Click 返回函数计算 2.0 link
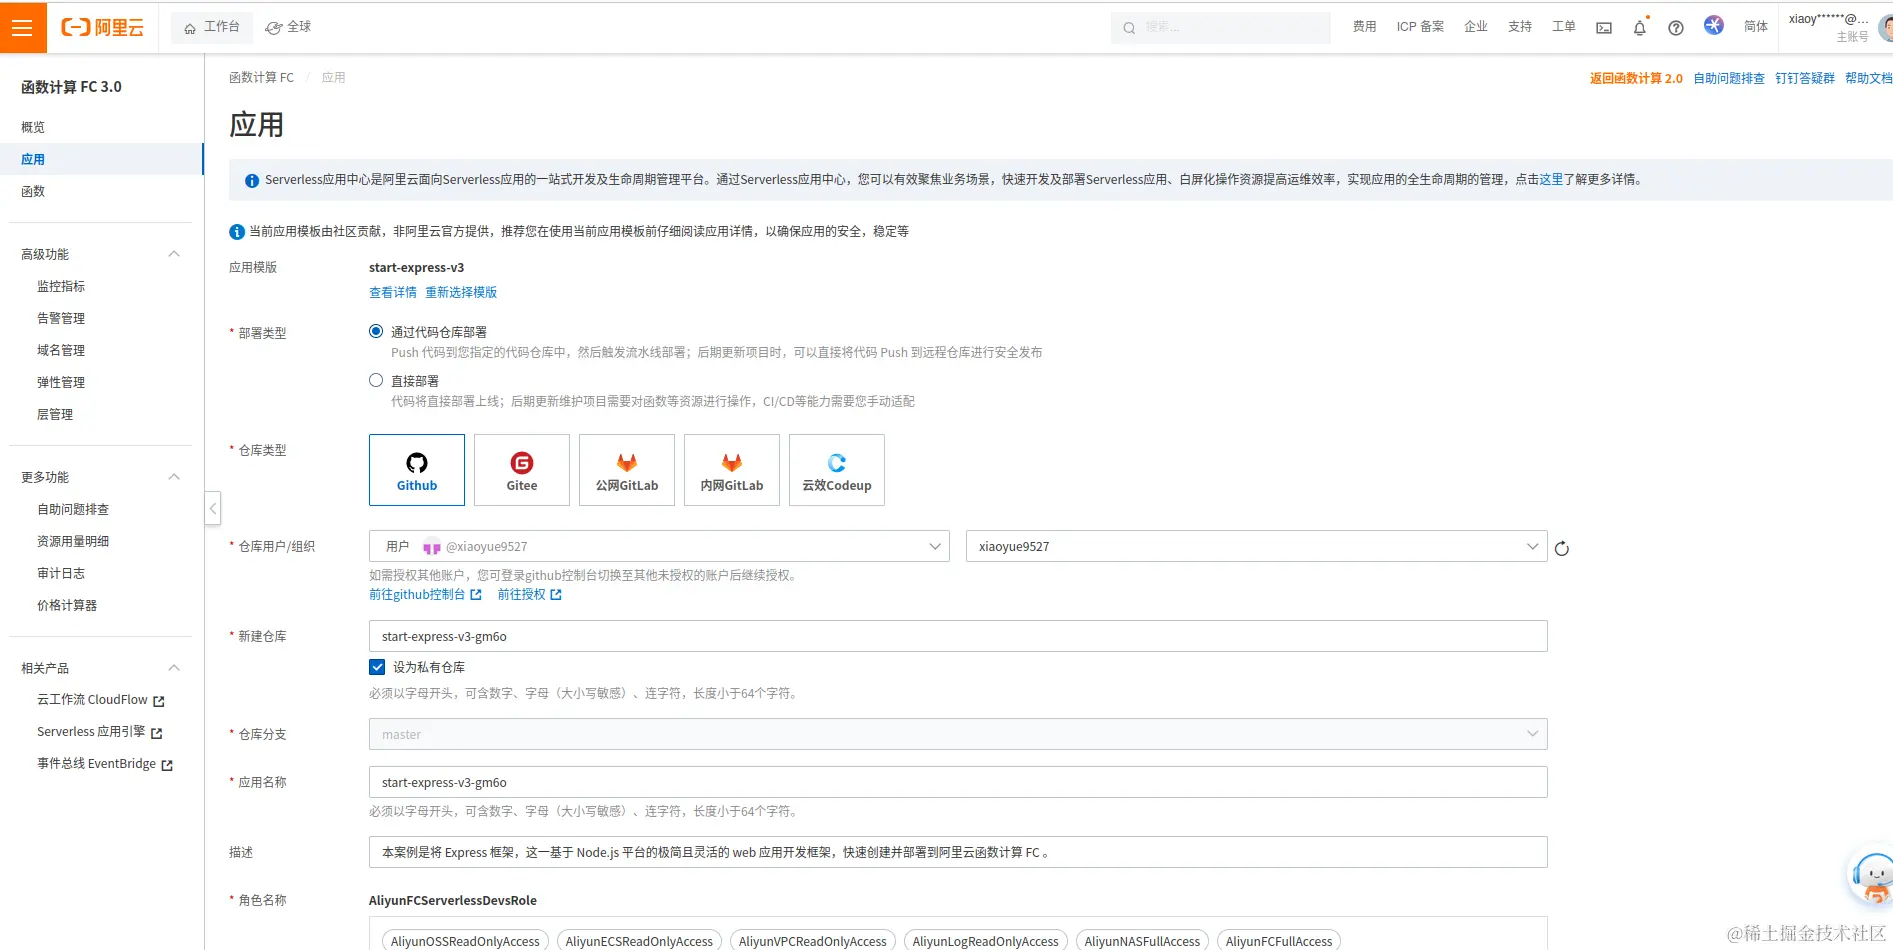 pyautogui.click(x=1634, y=77)
